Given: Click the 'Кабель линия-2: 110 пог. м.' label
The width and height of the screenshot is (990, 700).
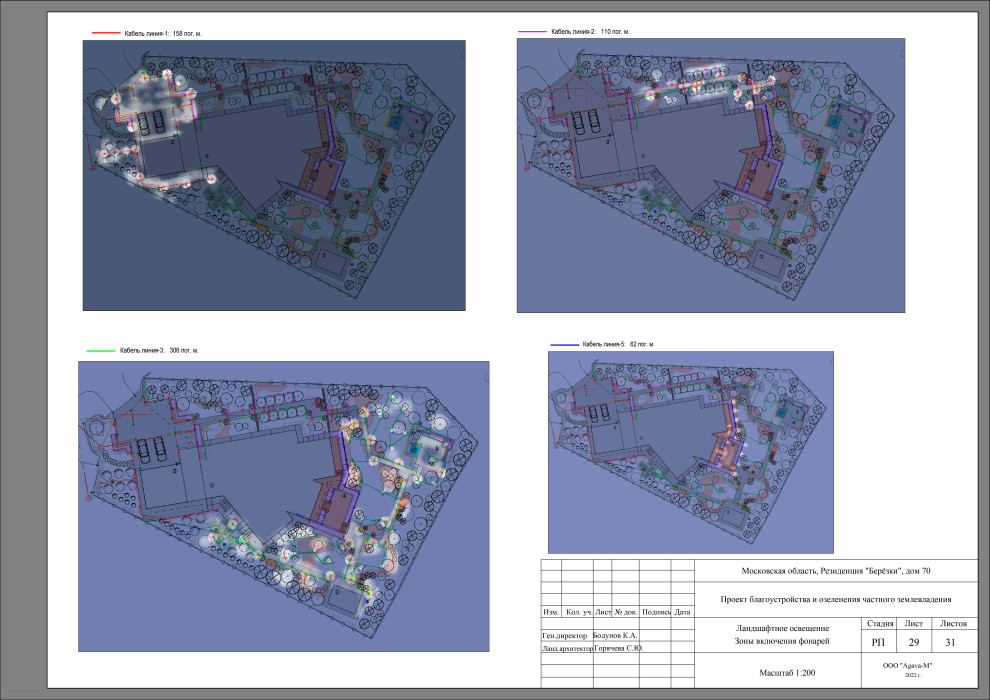Looking at the screenshot, I should tap(590, 32).
